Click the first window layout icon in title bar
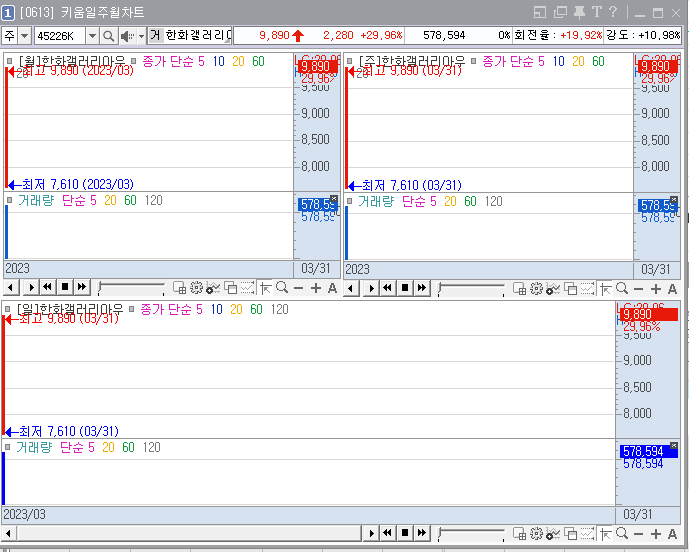This screenshot has height=552, width=689. click(540, 12)
